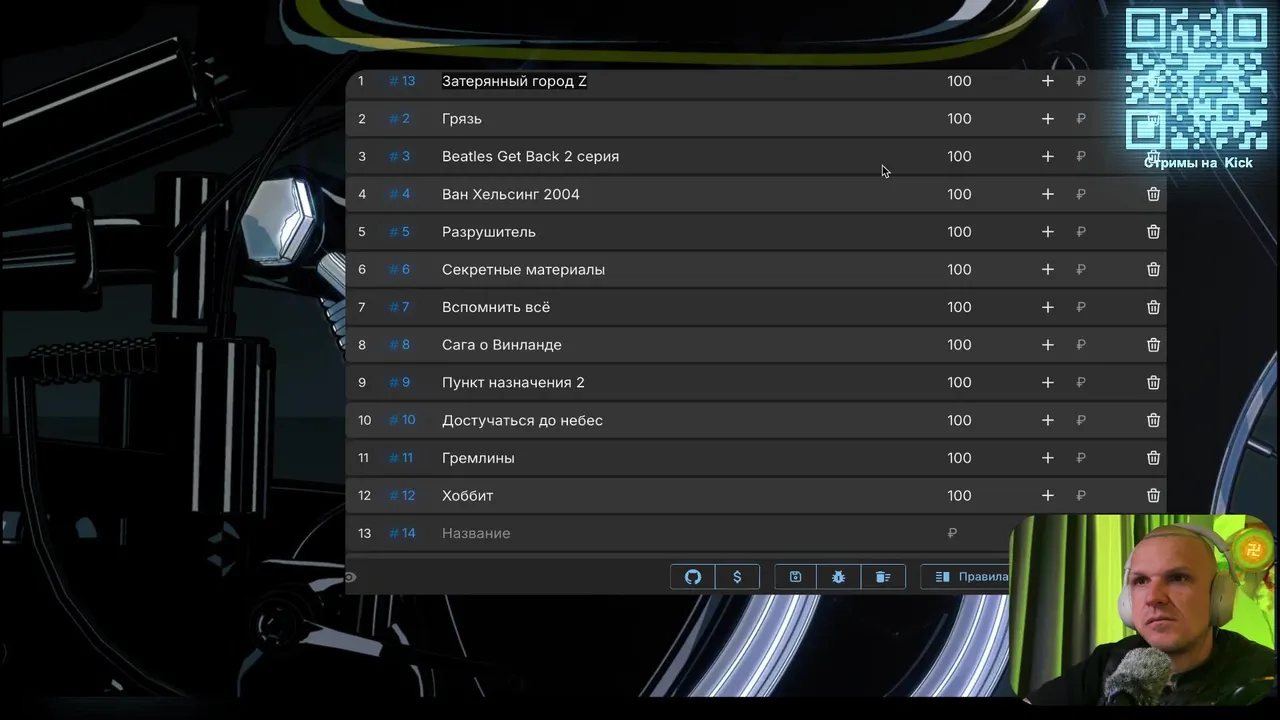Click the #14 ID in the empty row

tap(402, 533)
